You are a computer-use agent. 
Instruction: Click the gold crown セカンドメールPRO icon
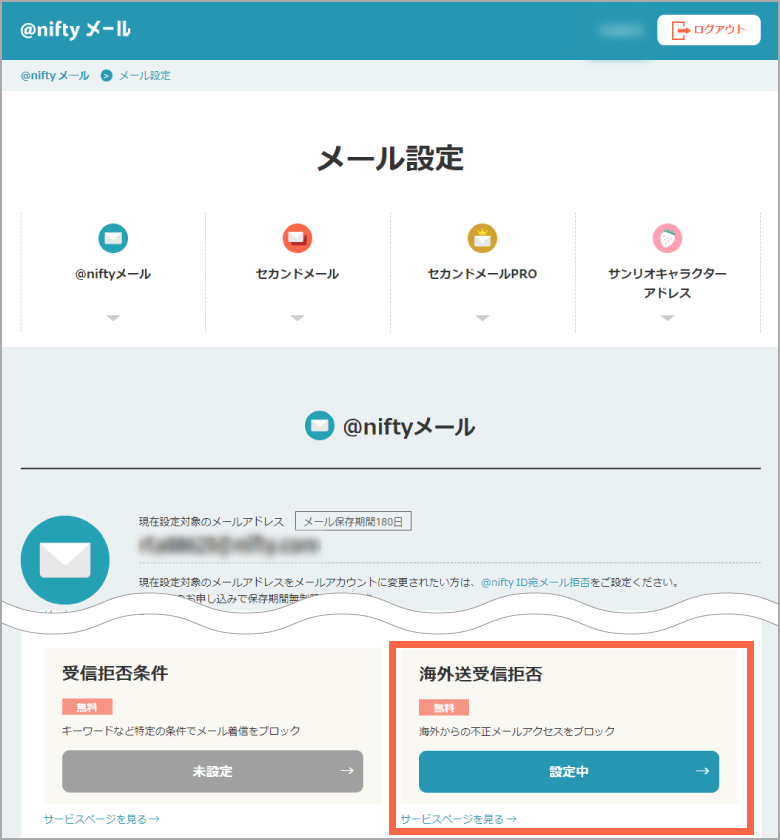click(482, 238)
